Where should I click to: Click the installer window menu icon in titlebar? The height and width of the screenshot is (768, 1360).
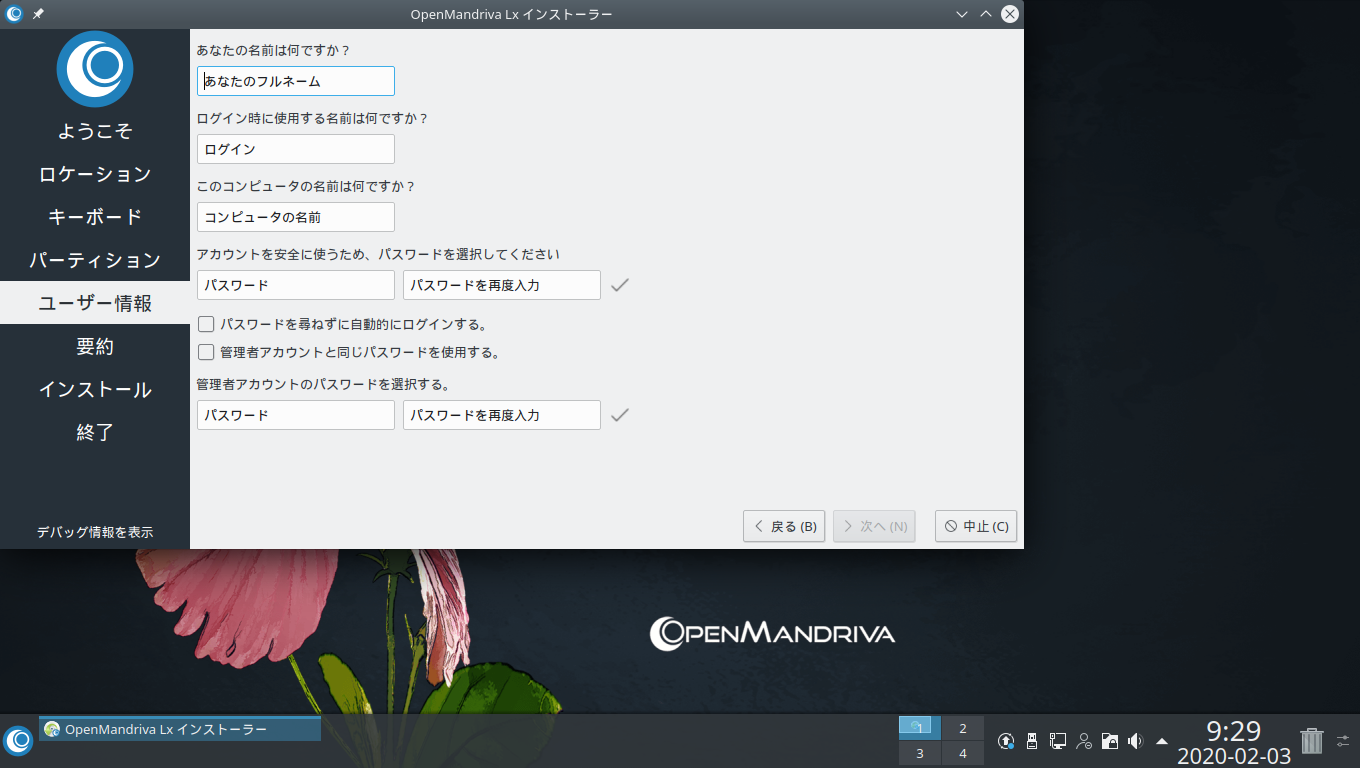14,14
